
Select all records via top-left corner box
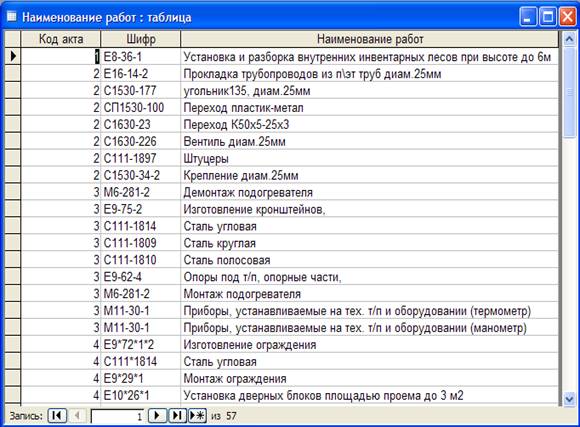(13, 39)
